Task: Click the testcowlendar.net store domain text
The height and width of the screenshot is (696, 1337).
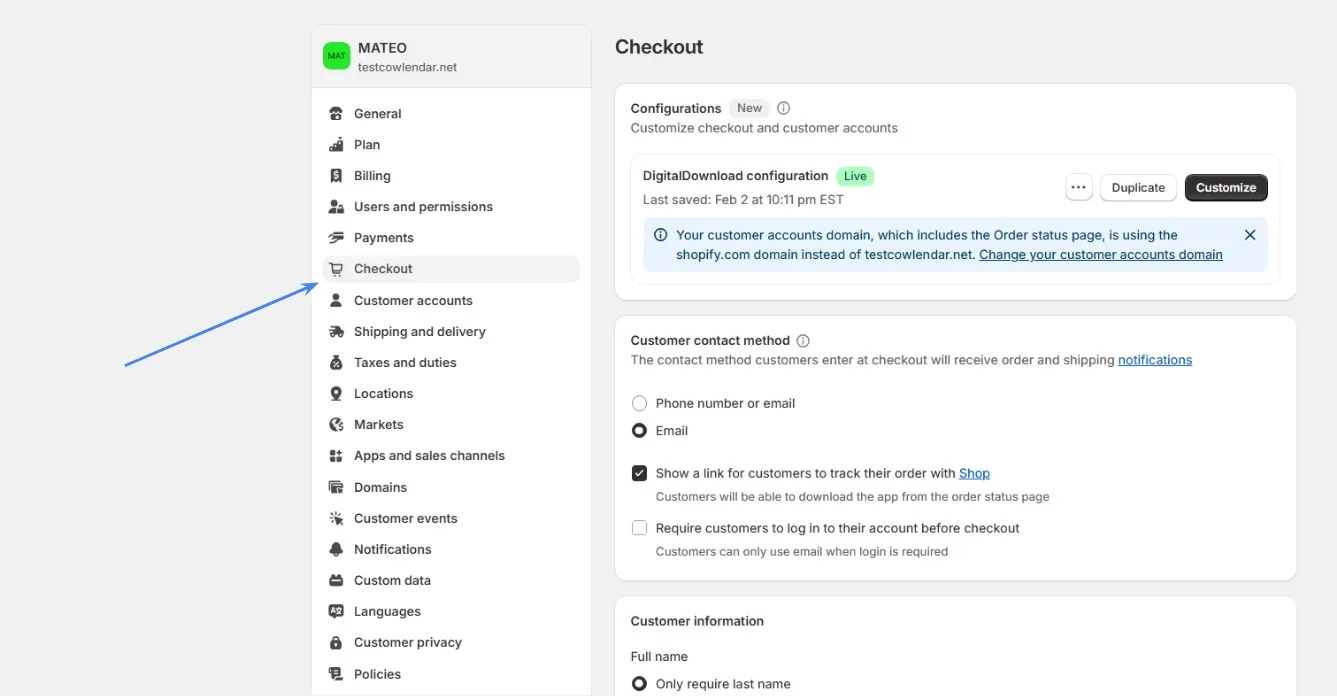Action: point(407,68)
